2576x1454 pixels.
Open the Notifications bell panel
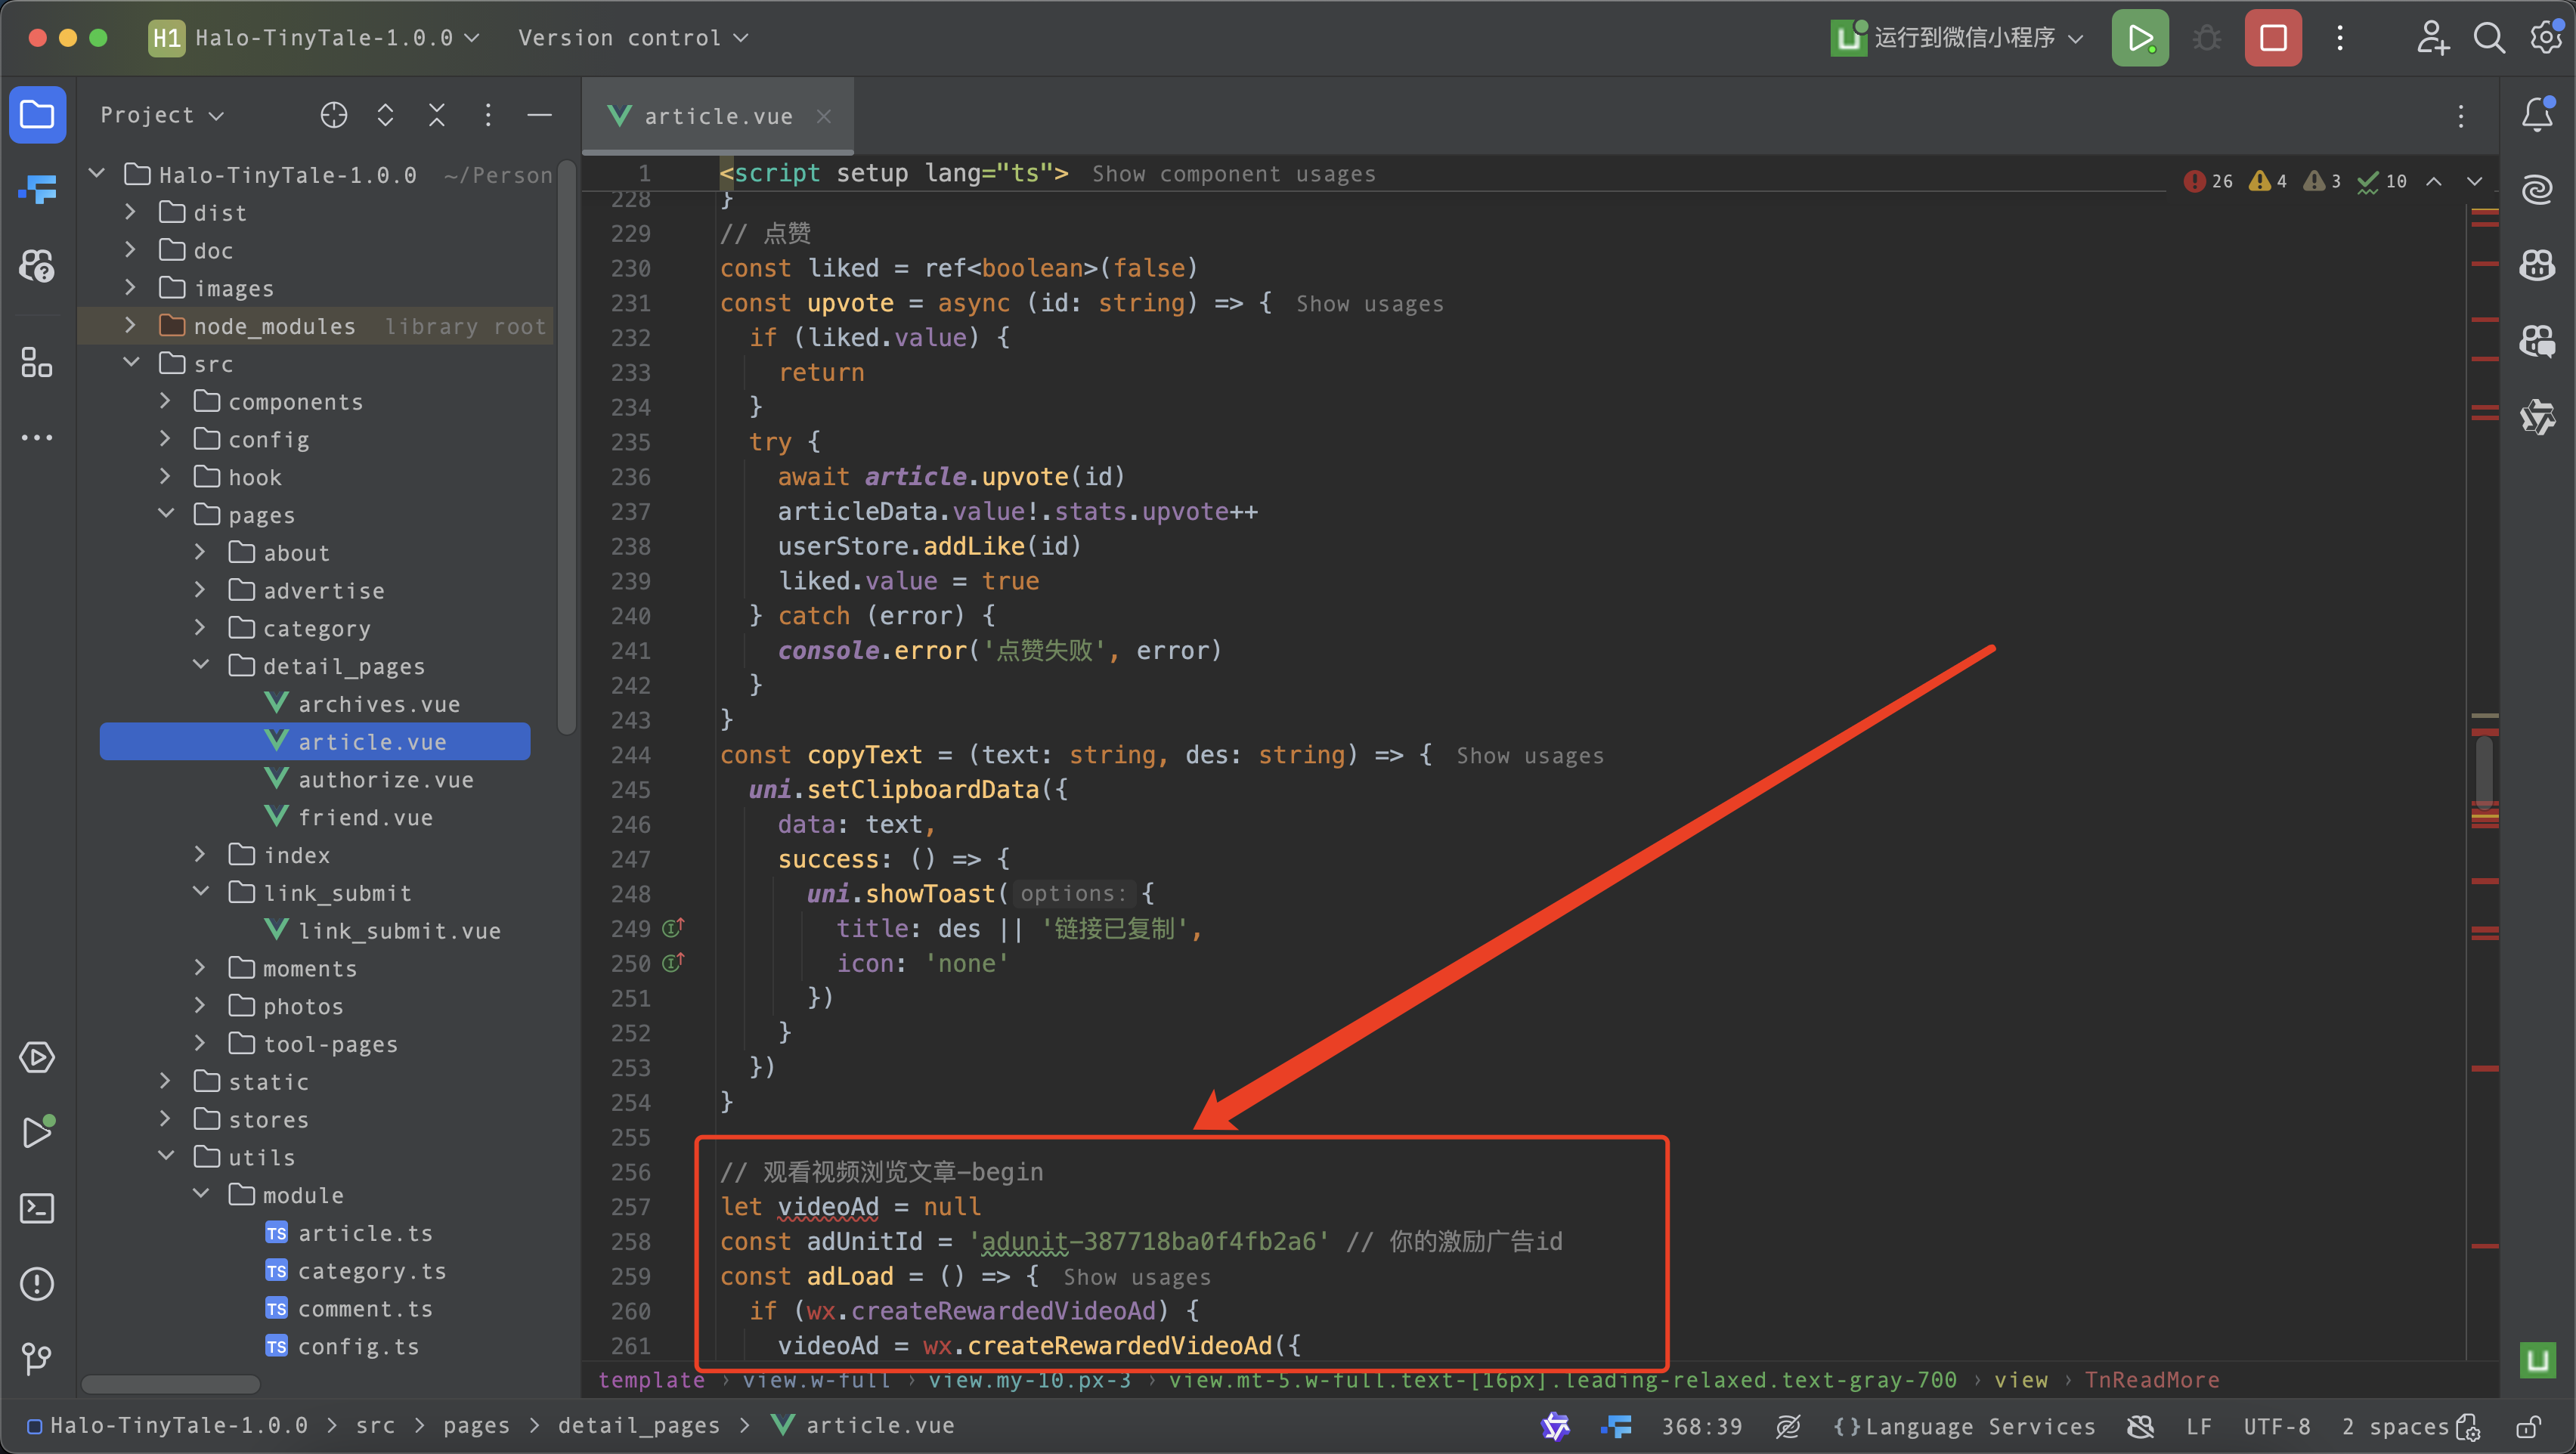2537,115
